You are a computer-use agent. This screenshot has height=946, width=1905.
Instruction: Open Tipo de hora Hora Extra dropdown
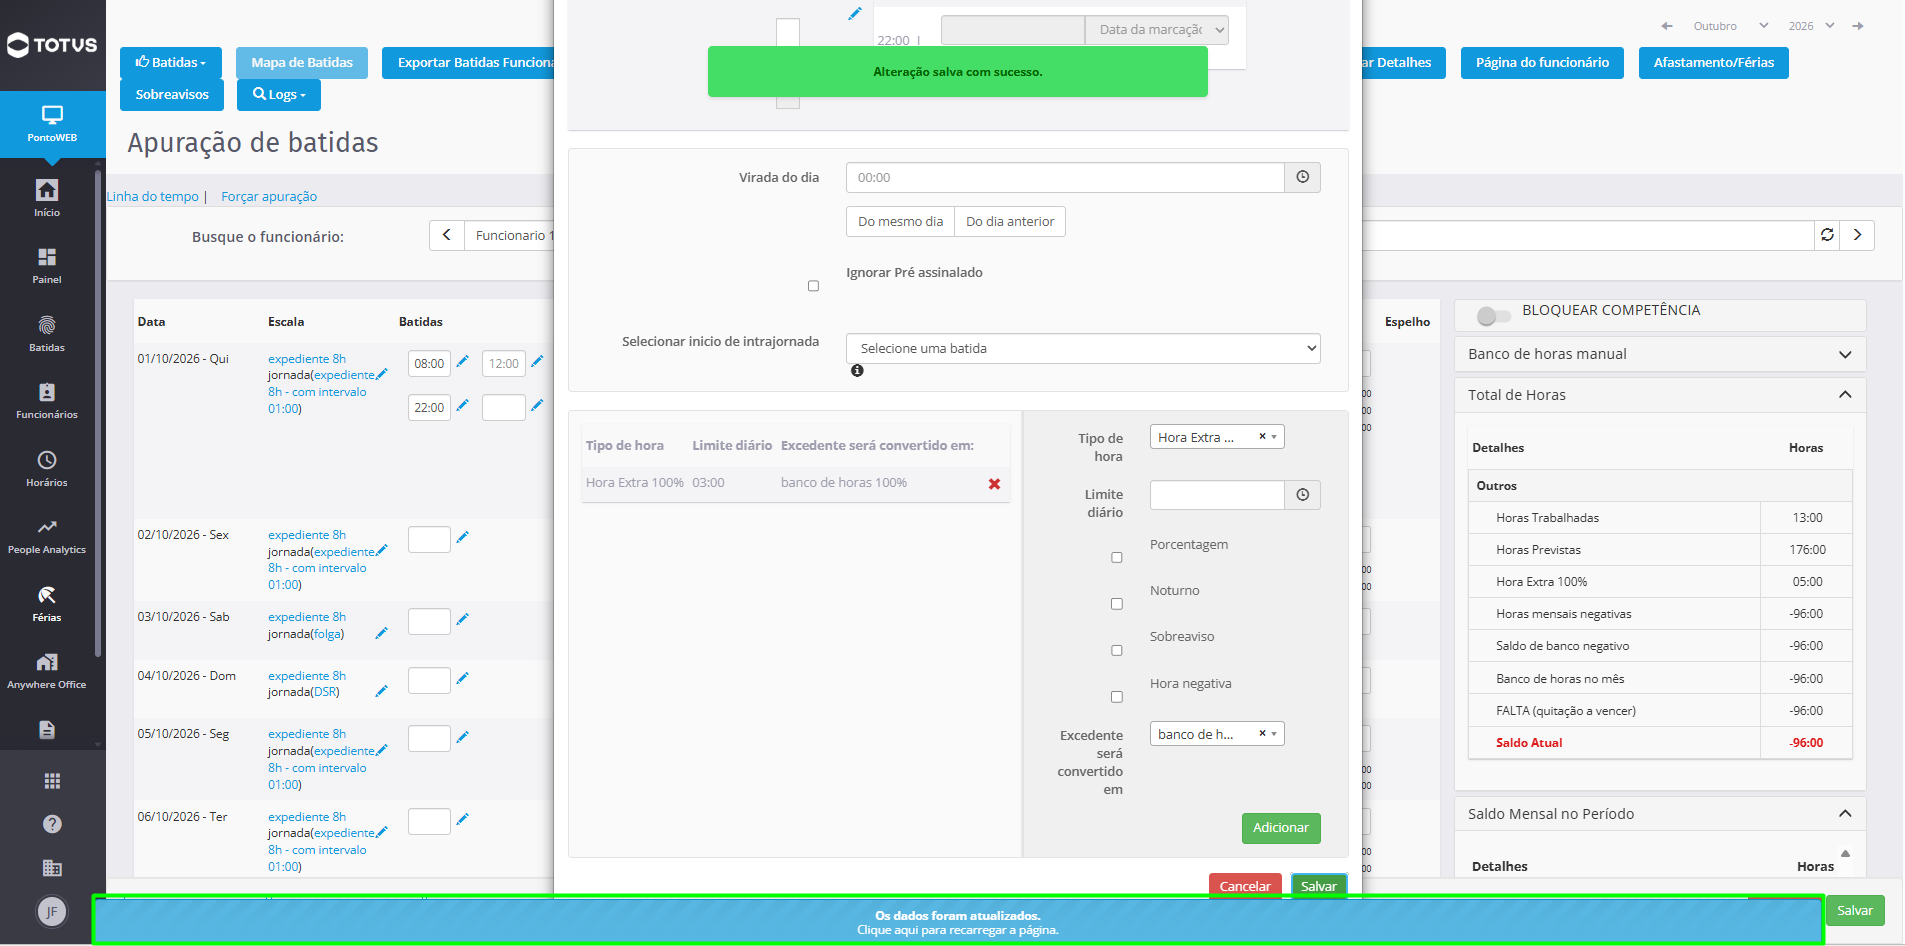[1217, 437]
